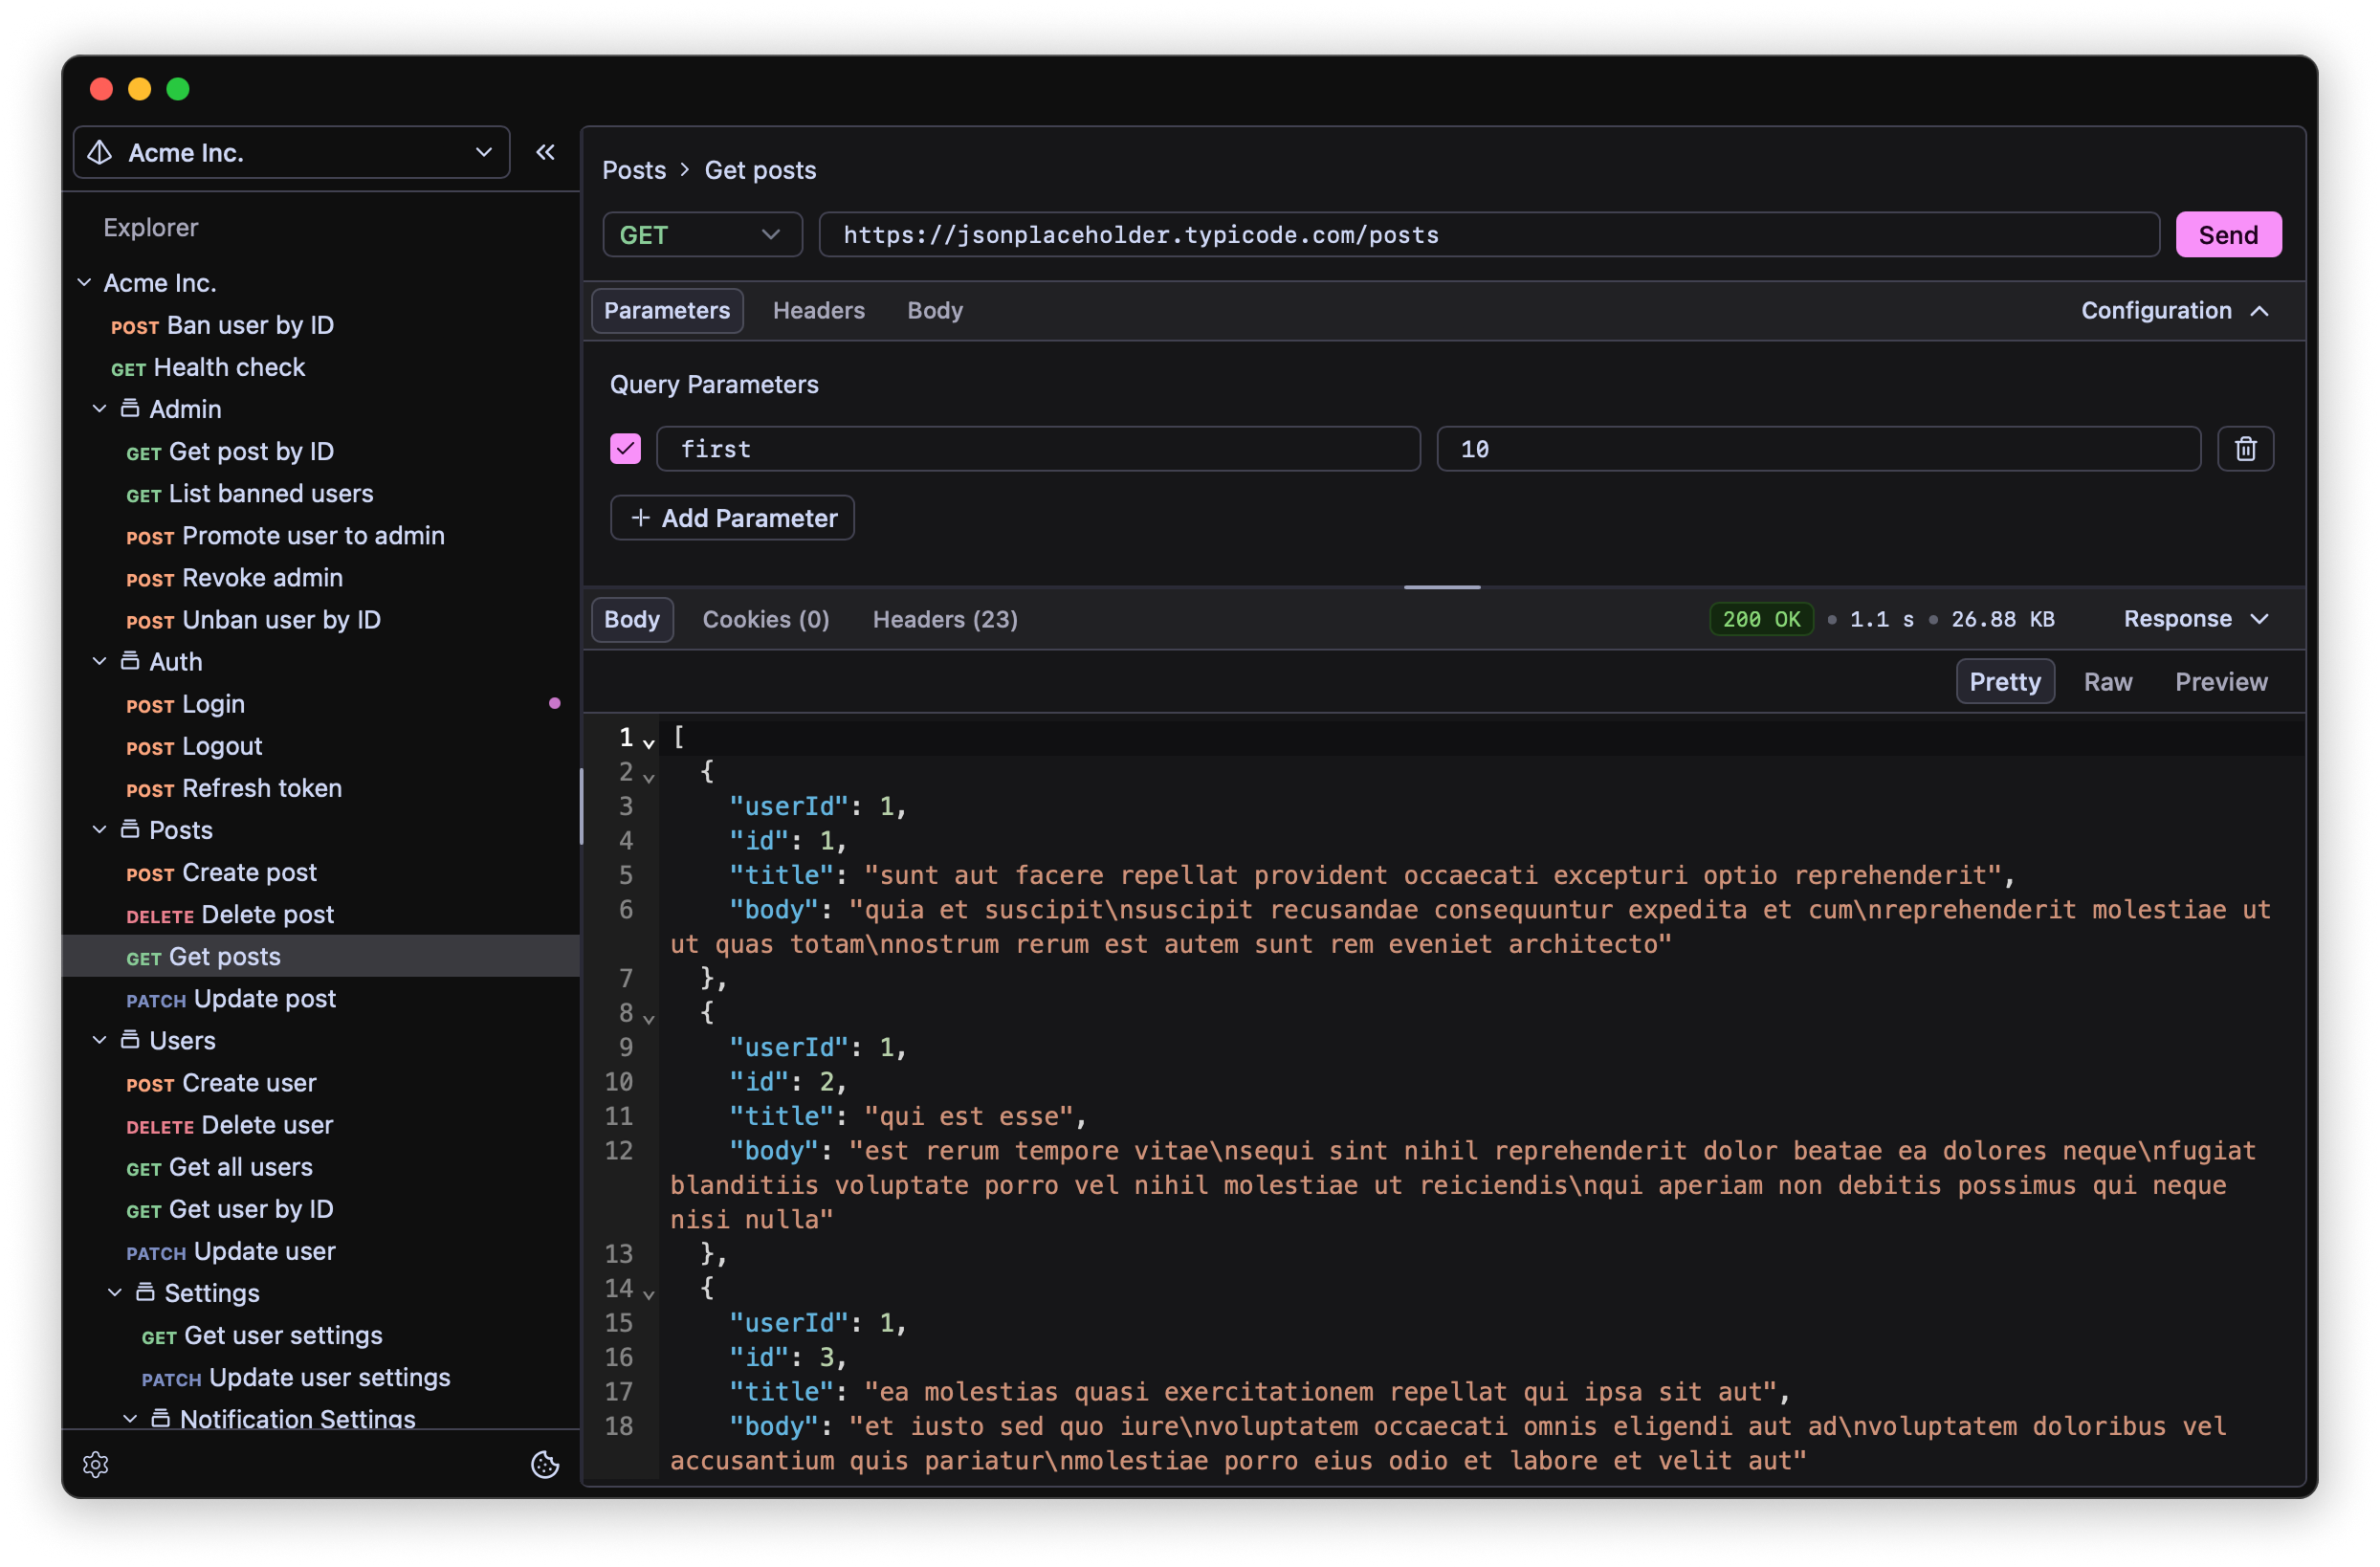2380x1567 pixels.
Task: Open the Cookies (0) response tab
Action: click(x=766, y=620)
